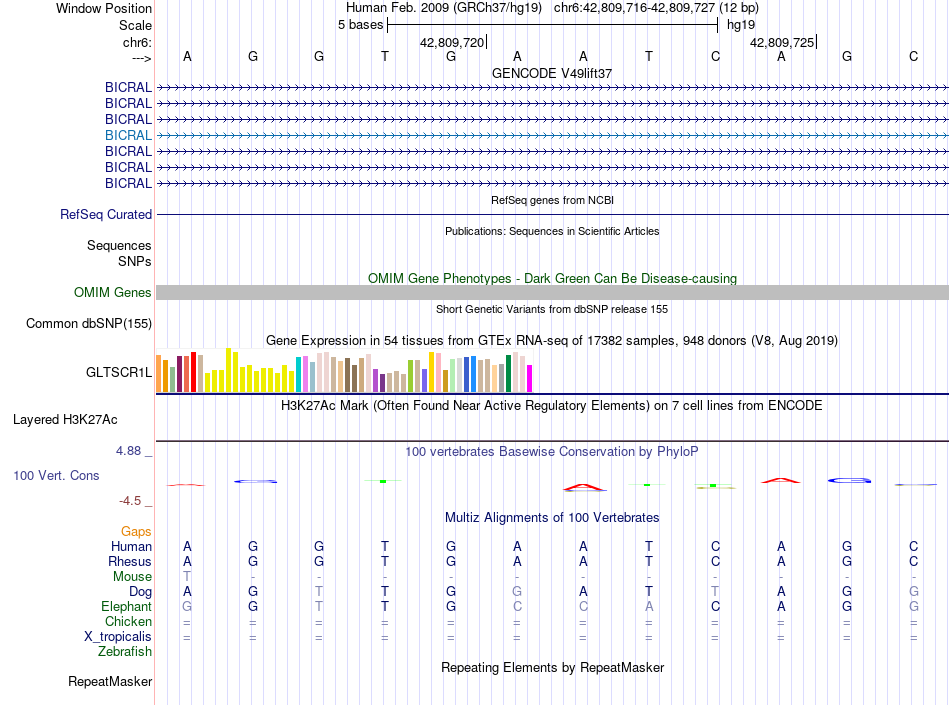
Task: Click the 100 Vert. Cons label
Action: 56,475
